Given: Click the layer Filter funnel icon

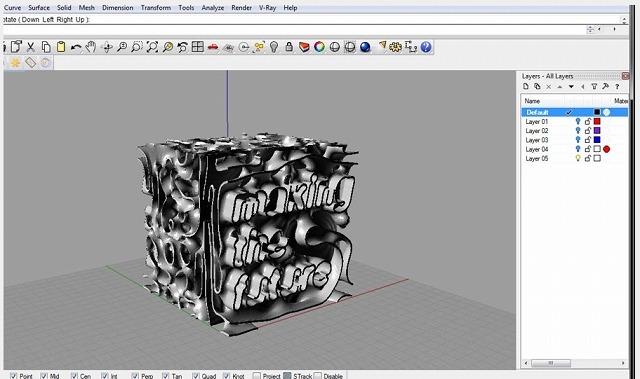Looking at the screenshot, I should 594,86.
